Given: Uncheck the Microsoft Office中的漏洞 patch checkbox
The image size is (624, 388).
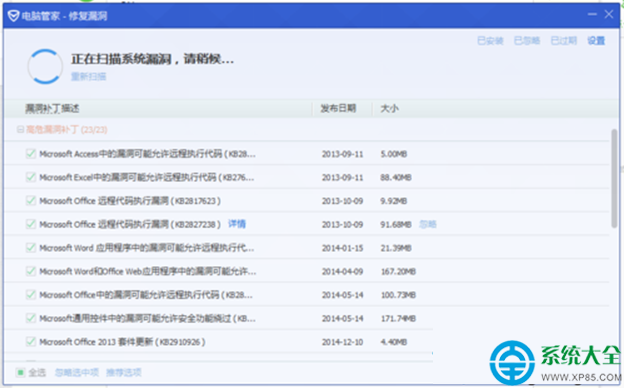Looking at the screenshot, I should coord(31,294).
